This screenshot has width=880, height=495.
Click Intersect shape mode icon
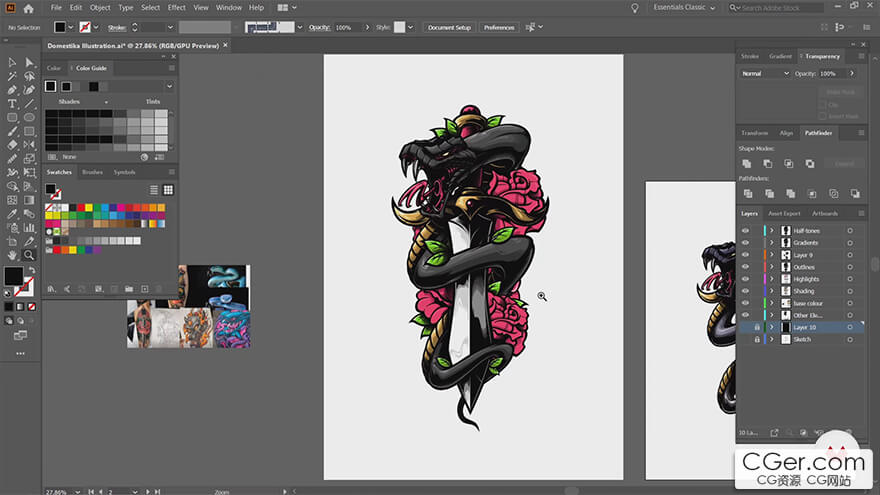pos(789,164)
